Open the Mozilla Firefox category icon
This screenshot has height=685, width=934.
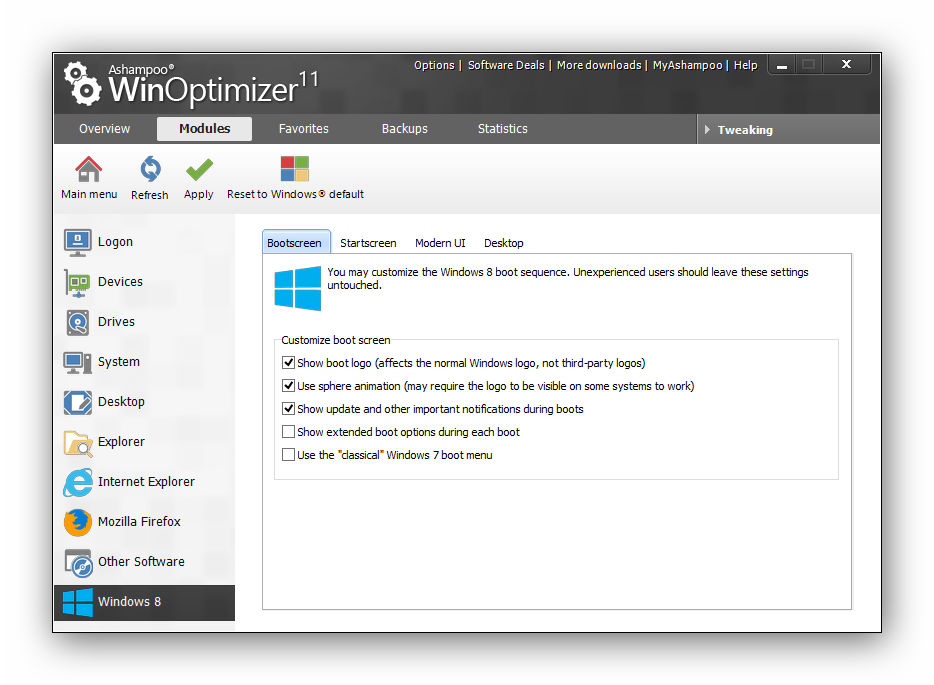coord(77,522)
